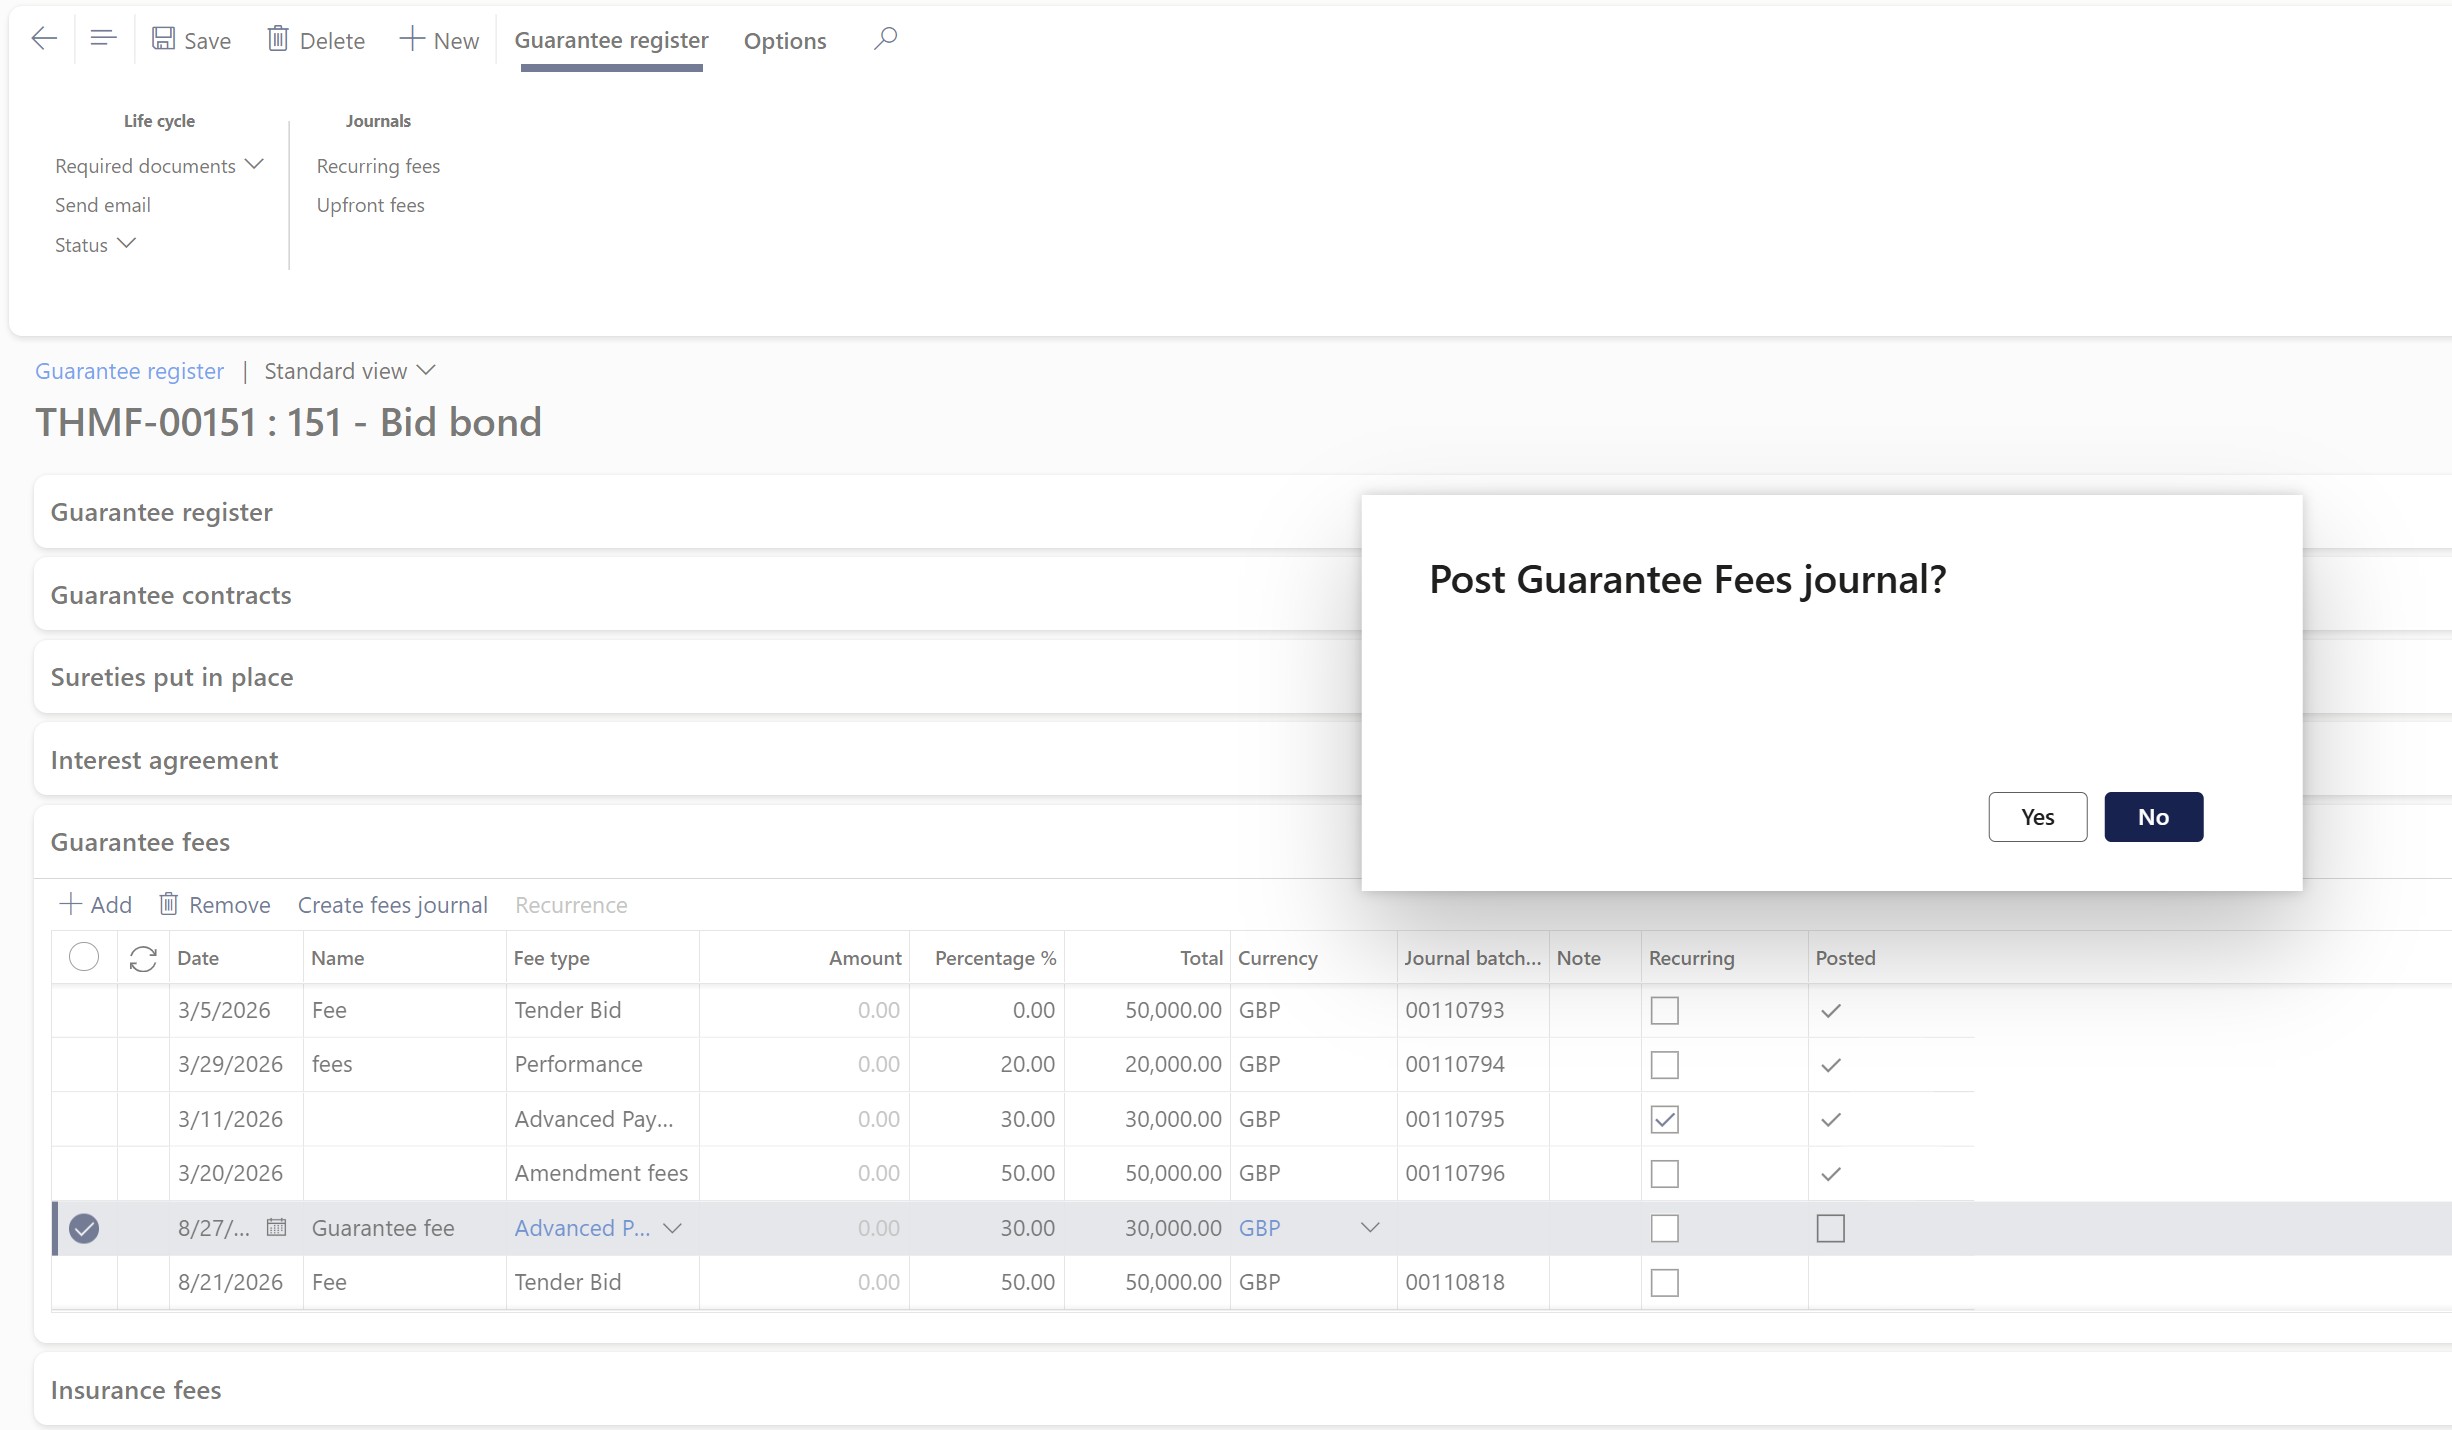Screen dimensions: 2452x1430
Task: Select Upfront fees journal
Action: [x=371, y=205]
